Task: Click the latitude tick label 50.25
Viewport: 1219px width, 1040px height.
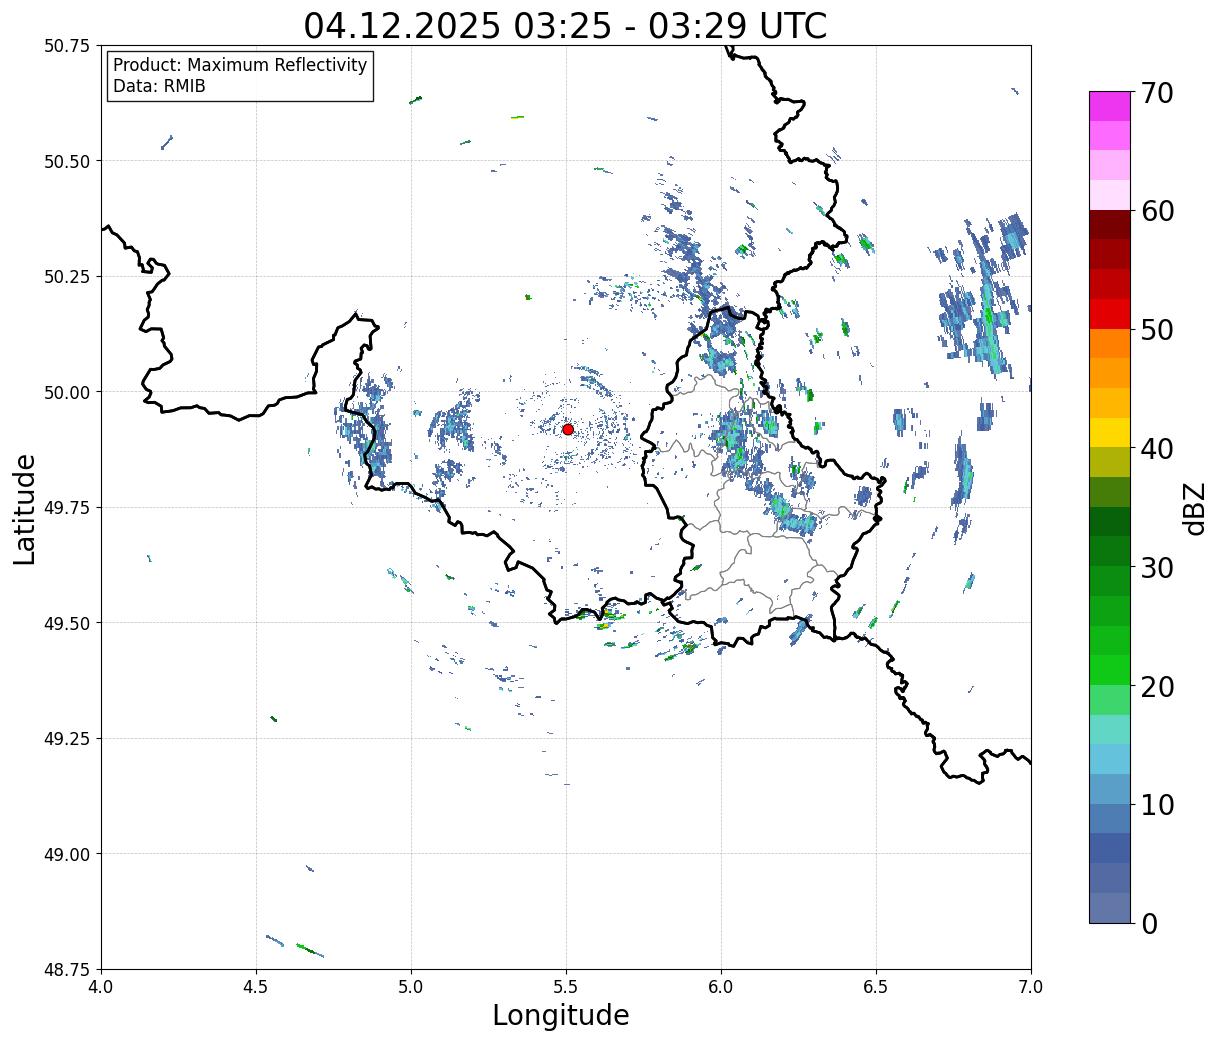Action: (x=67, y=277)
